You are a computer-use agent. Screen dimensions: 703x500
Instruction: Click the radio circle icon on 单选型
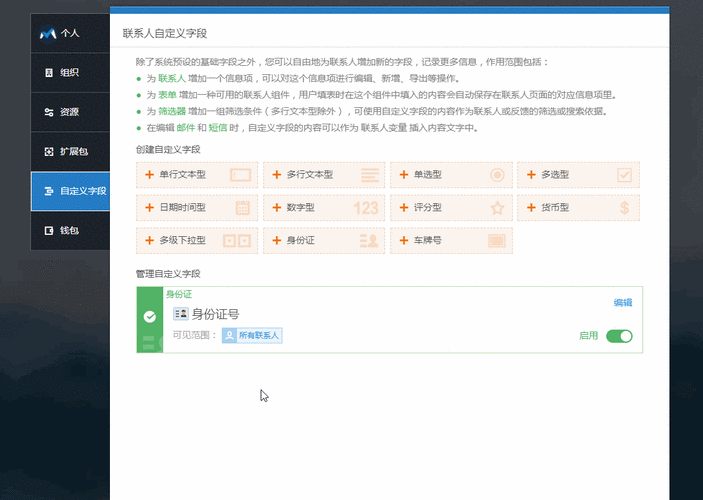coord(497,175)
